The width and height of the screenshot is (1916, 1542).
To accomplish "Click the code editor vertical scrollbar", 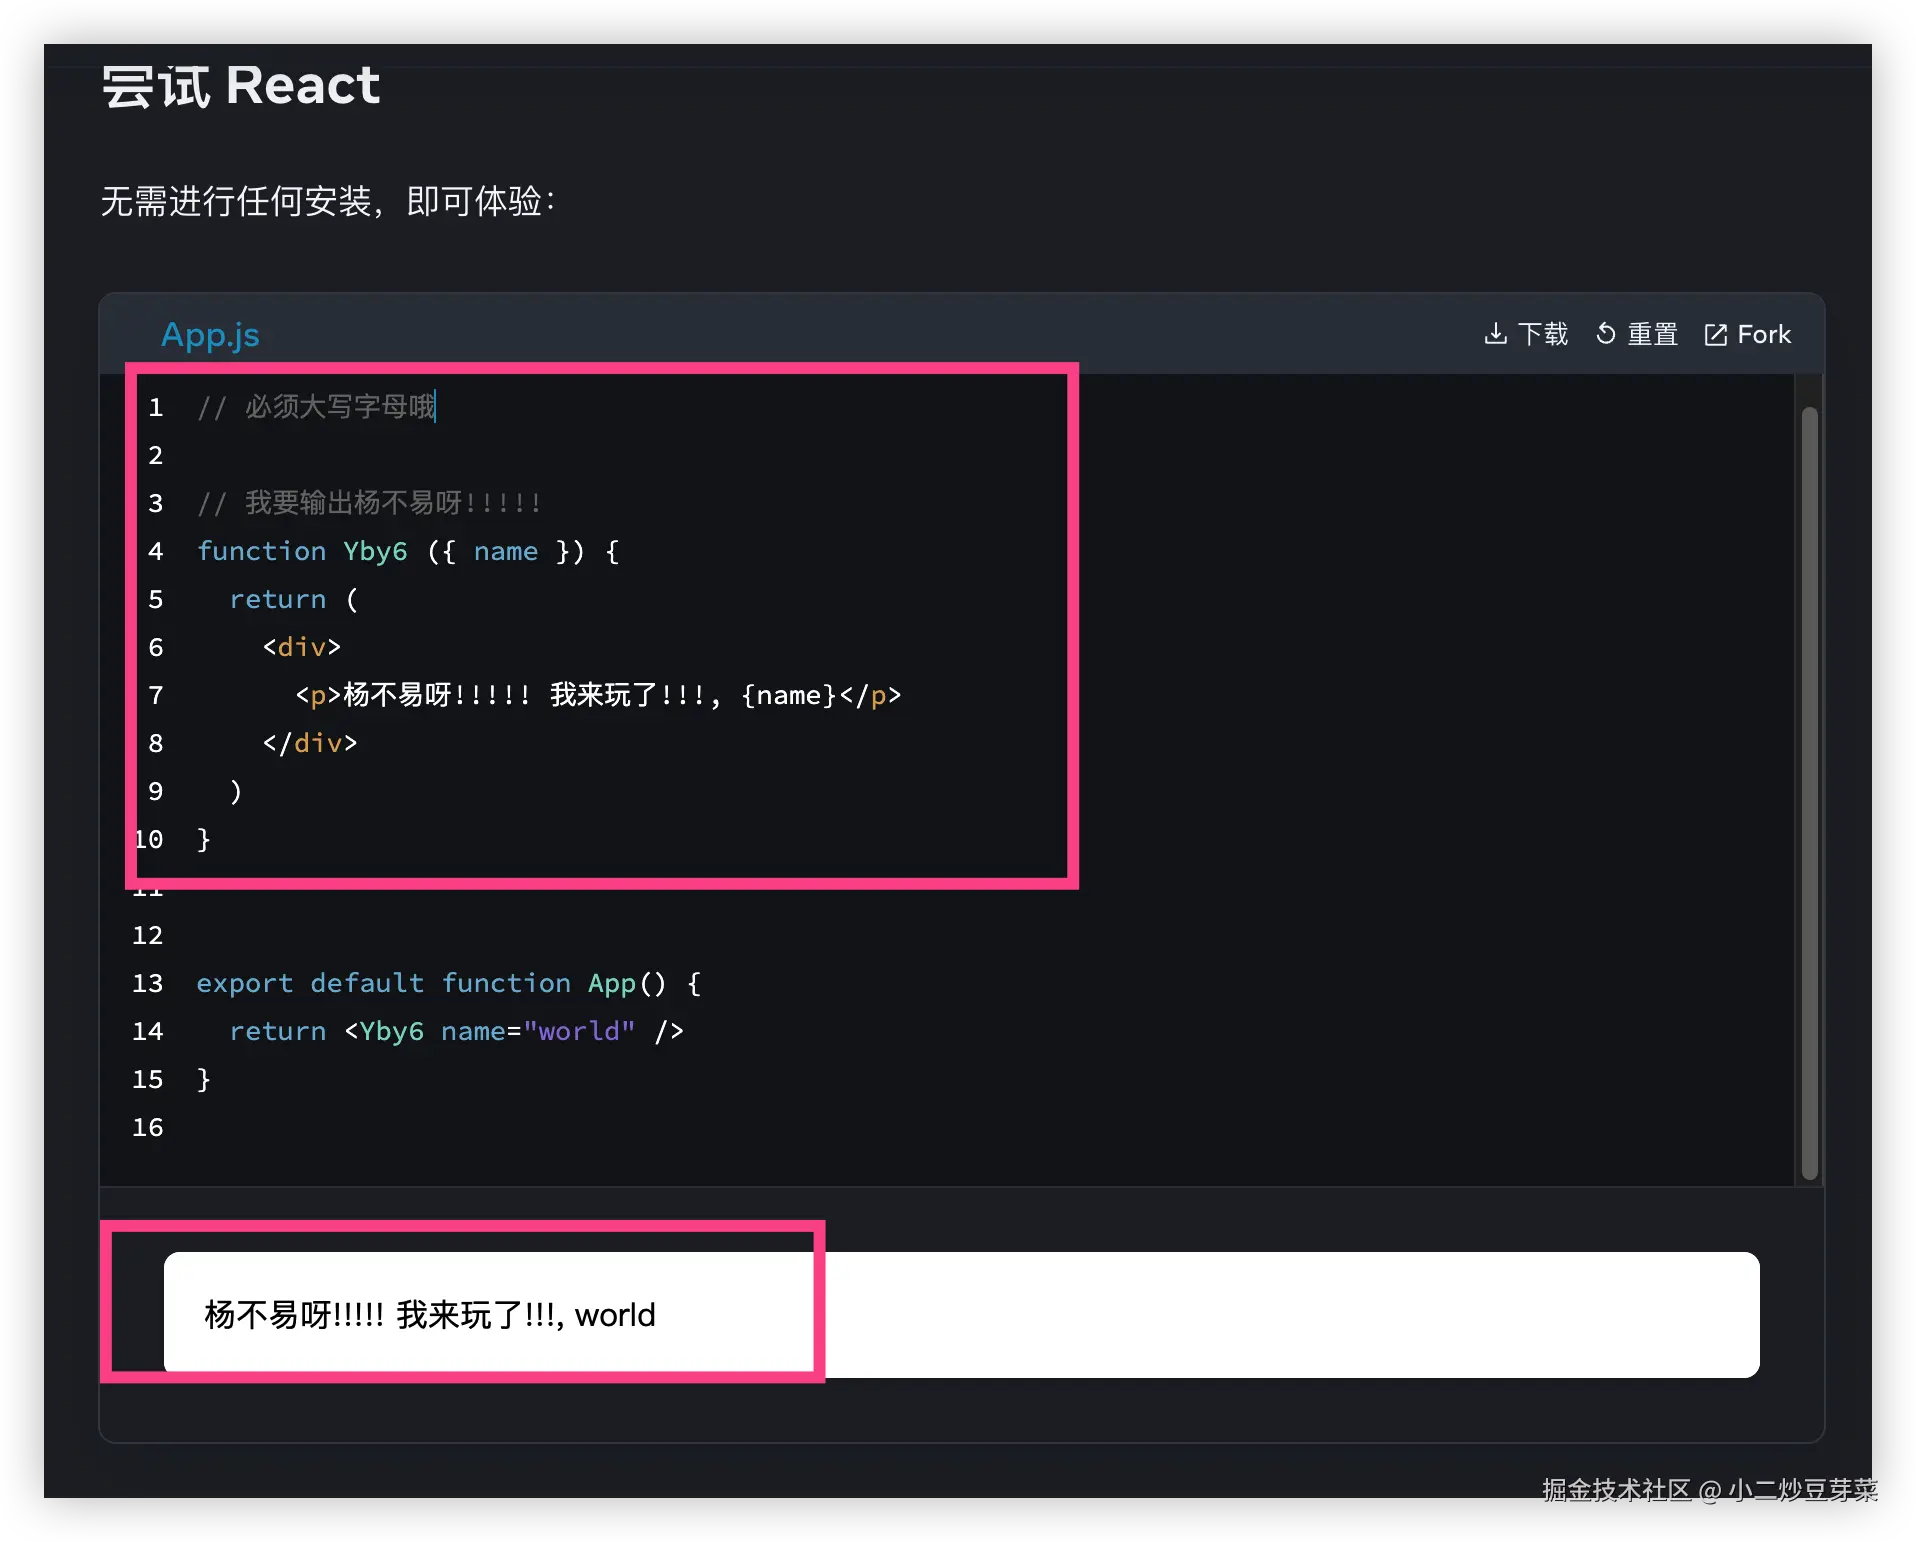I will 1809,793.
